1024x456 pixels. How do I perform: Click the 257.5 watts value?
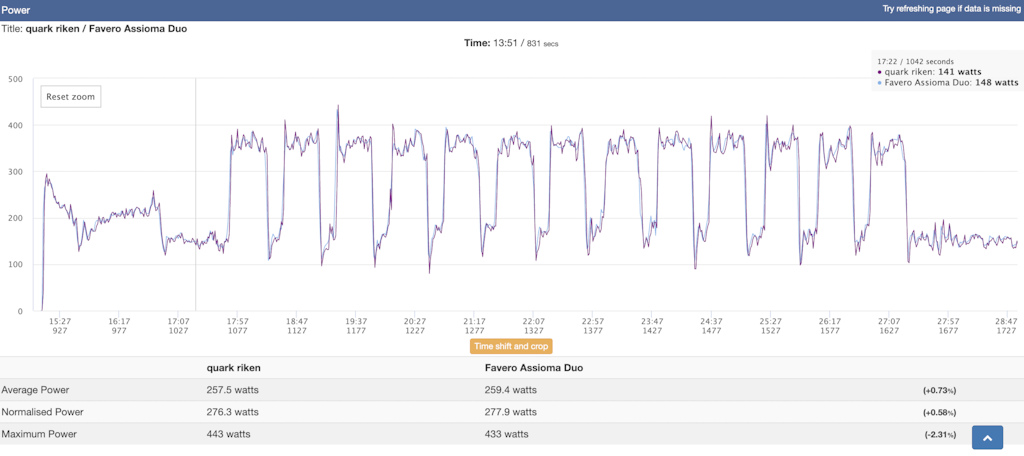(x=232, y=390)
